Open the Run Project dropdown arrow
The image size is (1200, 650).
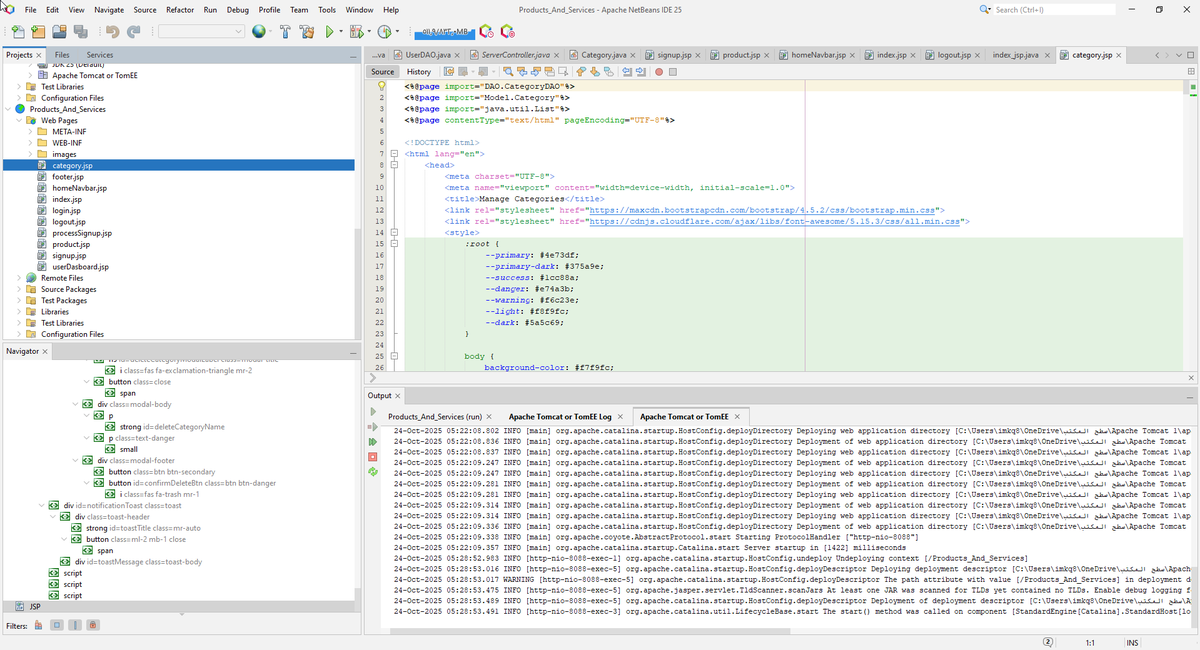[x=341, y=32]
